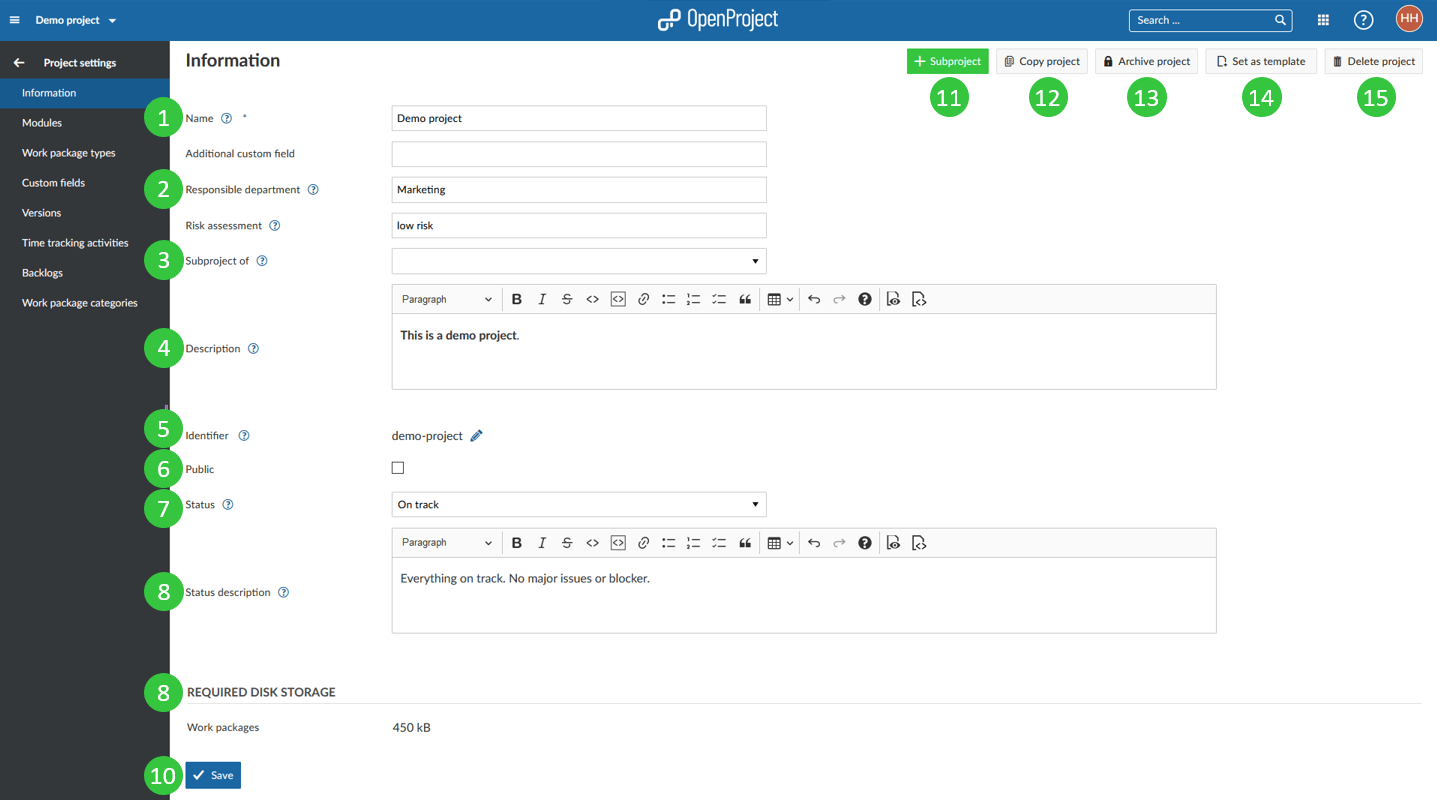Open the Status dropdown showing On track

[x=579, y=504]
